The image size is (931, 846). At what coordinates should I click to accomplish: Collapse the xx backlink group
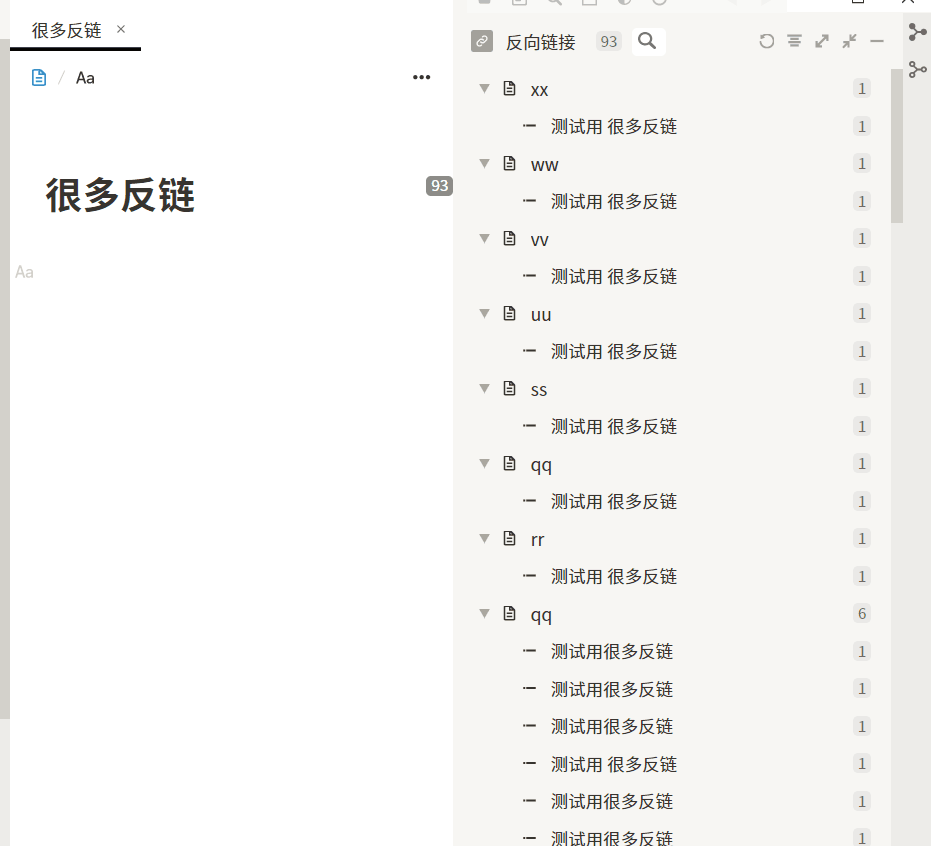484,88
